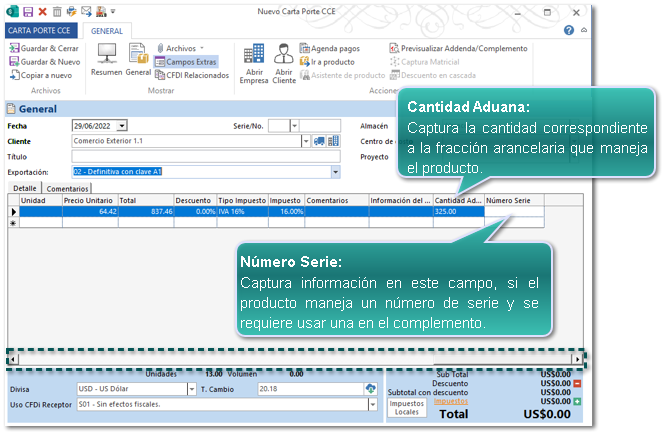Expand the Cliente combo box arrow

tap(306, 141)
